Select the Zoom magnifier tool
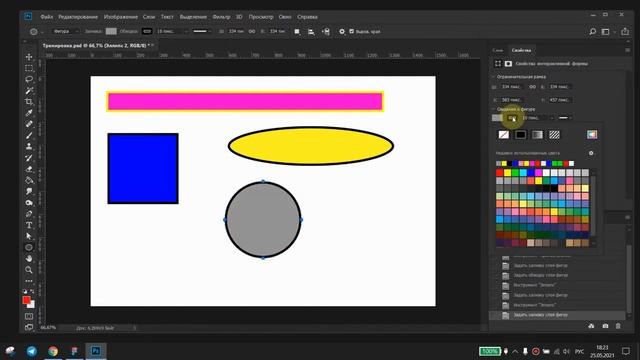The image size is (640, 360). pos(29,270)
